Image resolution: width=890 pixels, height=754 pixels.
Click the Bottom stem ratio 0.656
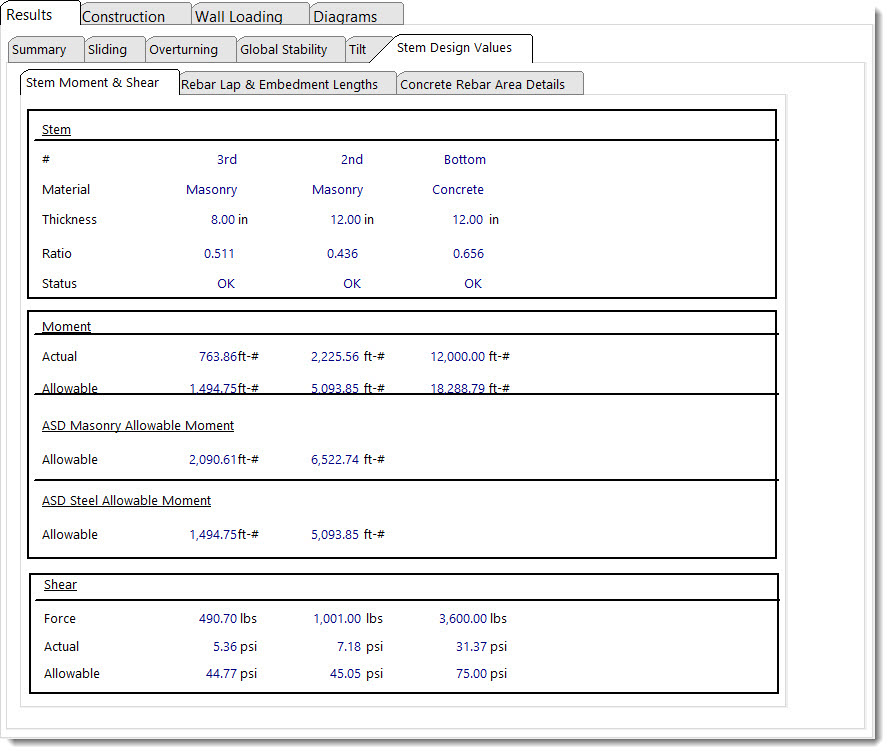tap(468, 254)
